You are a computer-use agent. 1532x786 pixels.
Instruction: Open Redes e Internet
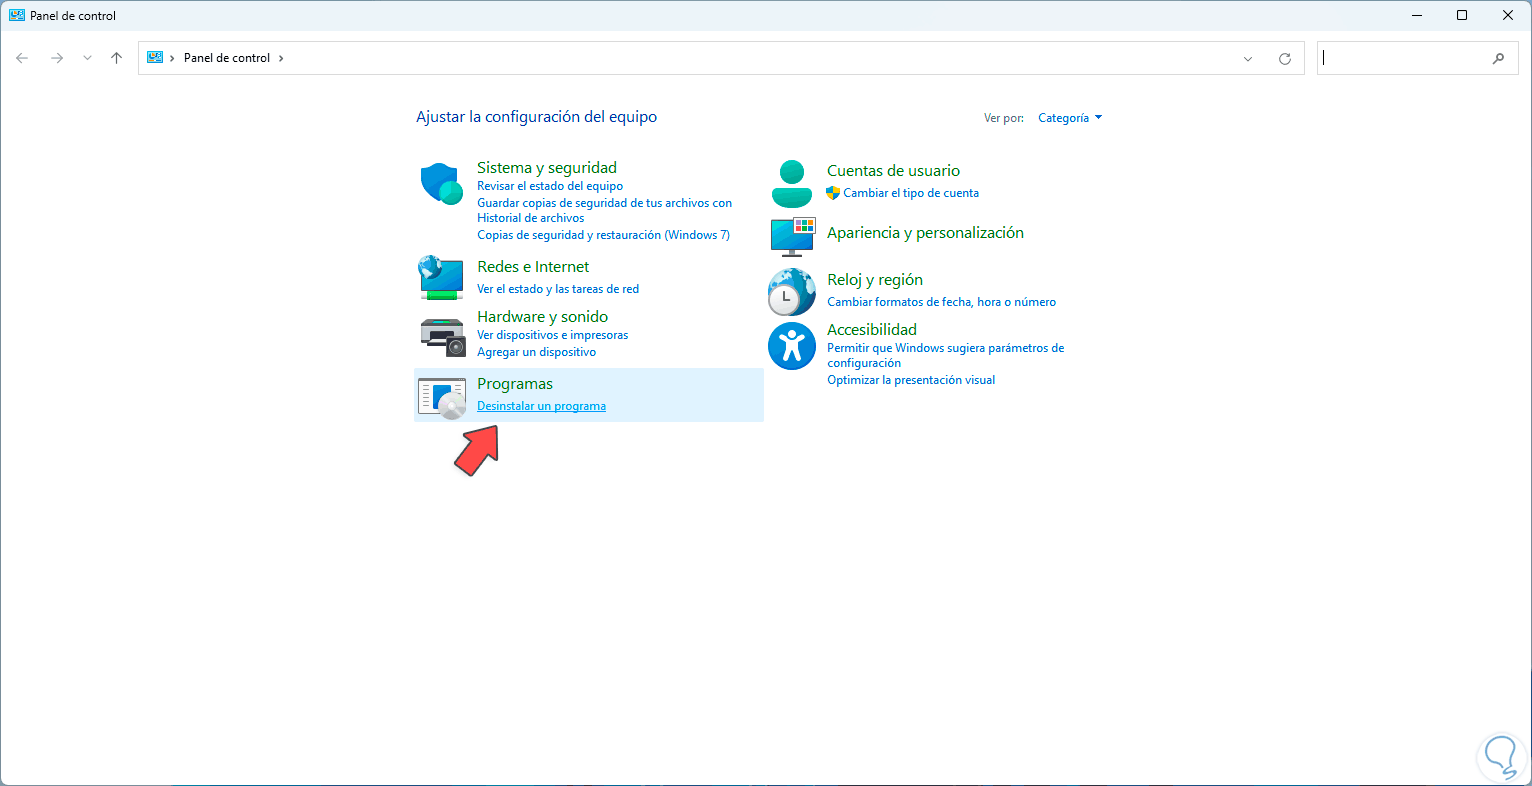533,267
